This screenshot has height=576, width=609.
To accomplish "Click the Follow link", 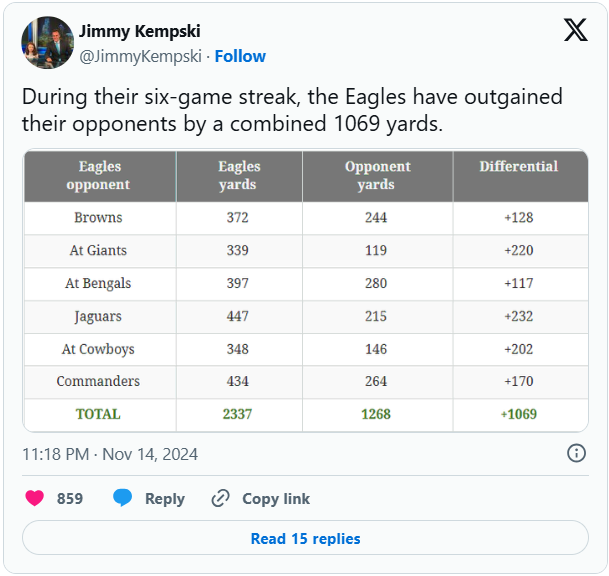I will (240, 56).
